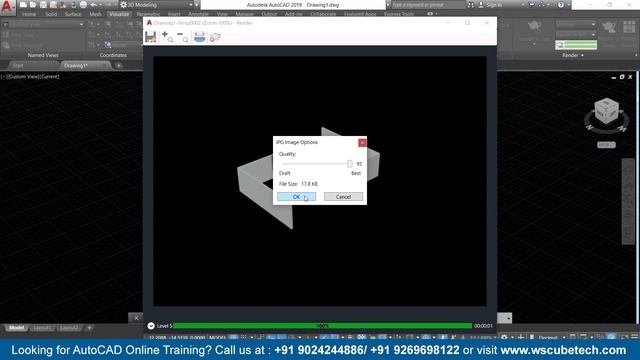The height and width of the screenshot is (360, 640).
Task: Click the print icon in Render window
Action: point(200,37)
